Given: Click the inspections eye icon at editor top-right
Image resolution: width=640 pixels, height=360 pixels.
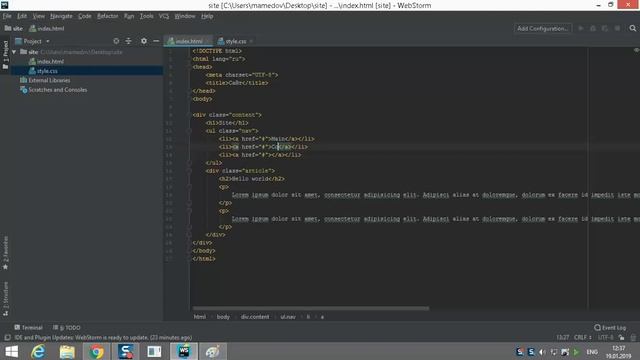Looking at the screenshot, I should point(636,50).
